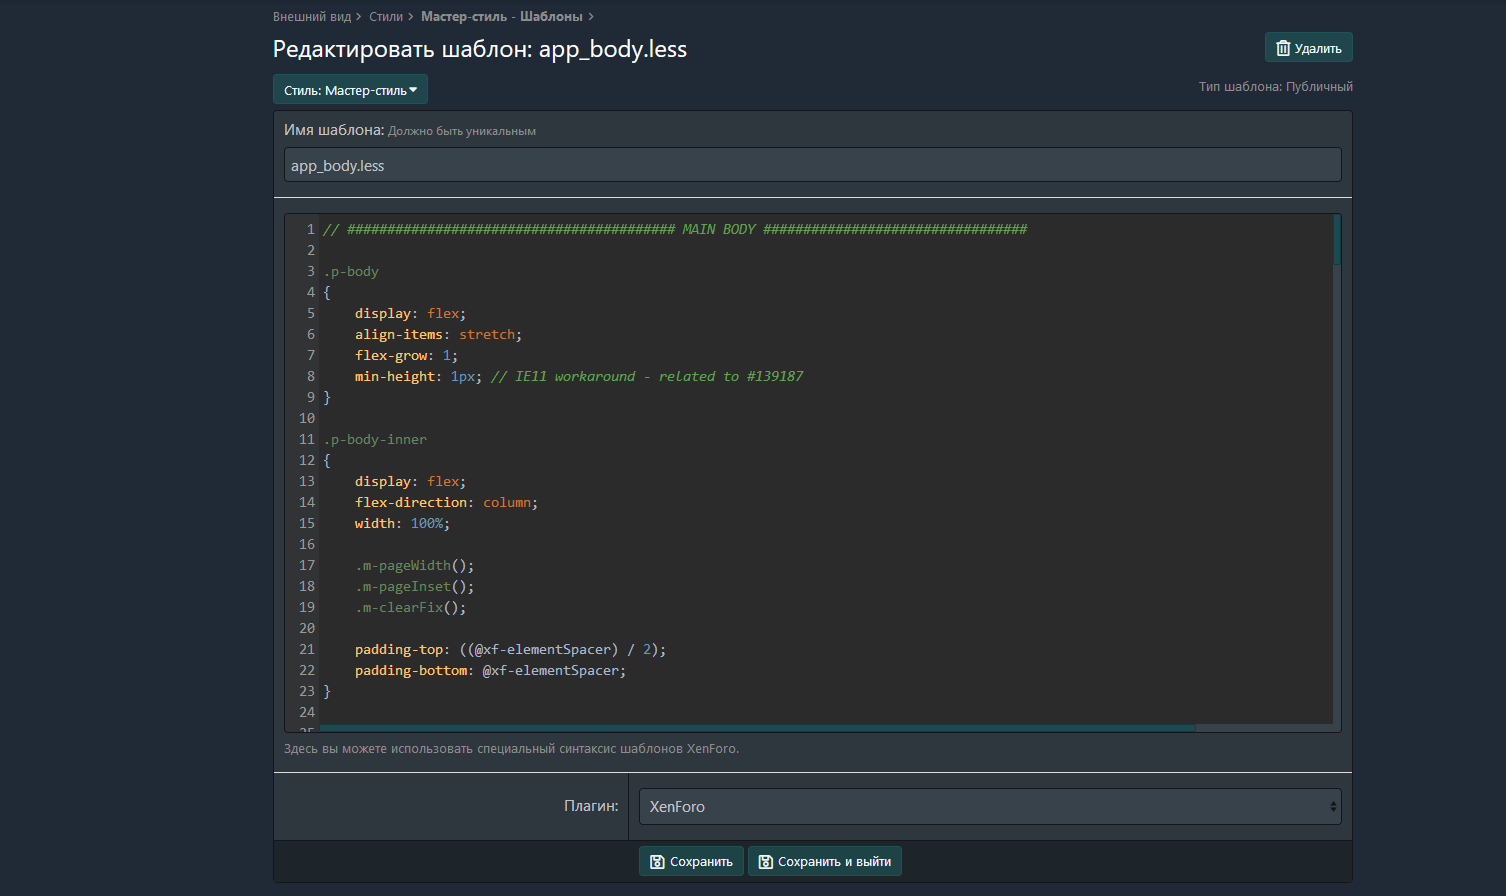Click the flex-direction: column line
Image resolution: width=1506 pixels, height=896 pixels.
(446, 502)
